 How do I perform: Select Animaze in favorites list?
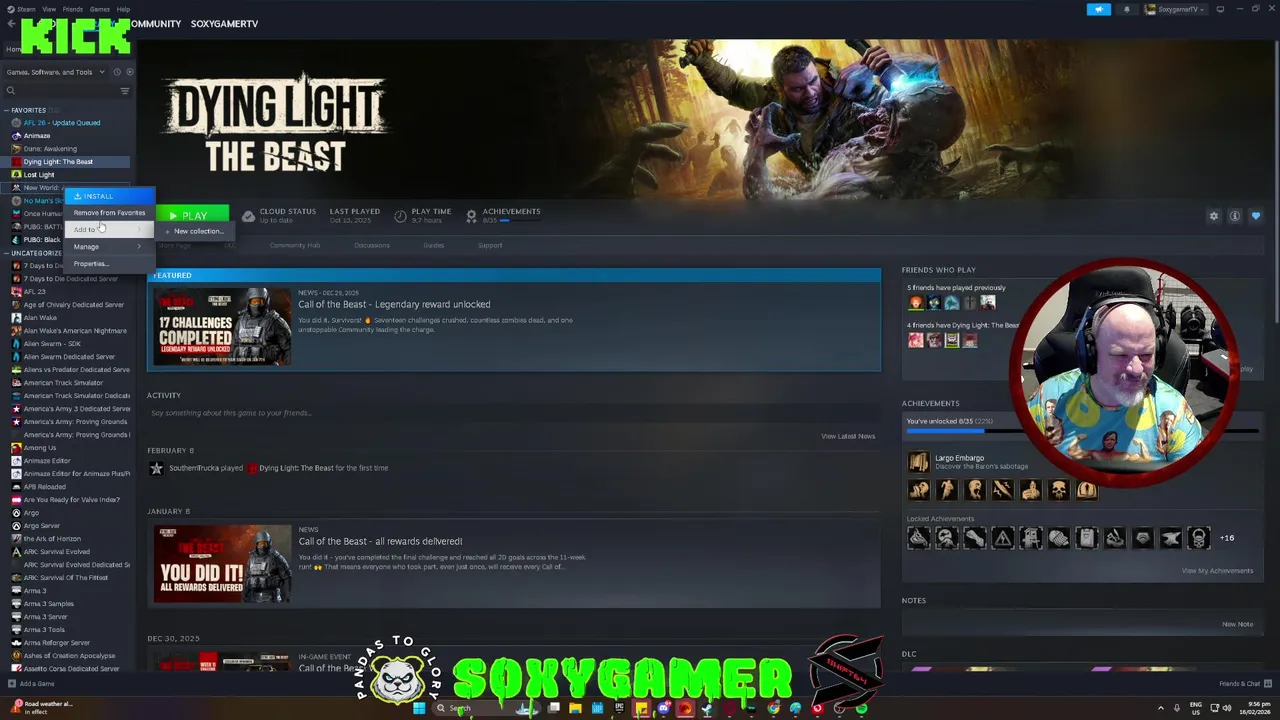click(37, 136)
